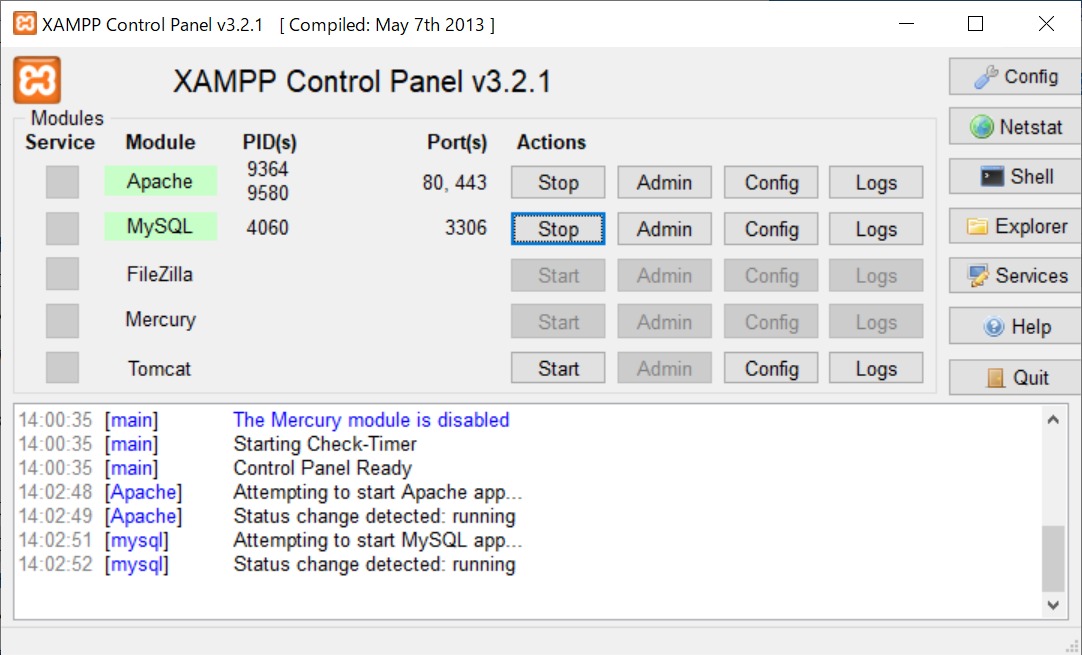Click the Mercury module name

click(x=161, y=320)
